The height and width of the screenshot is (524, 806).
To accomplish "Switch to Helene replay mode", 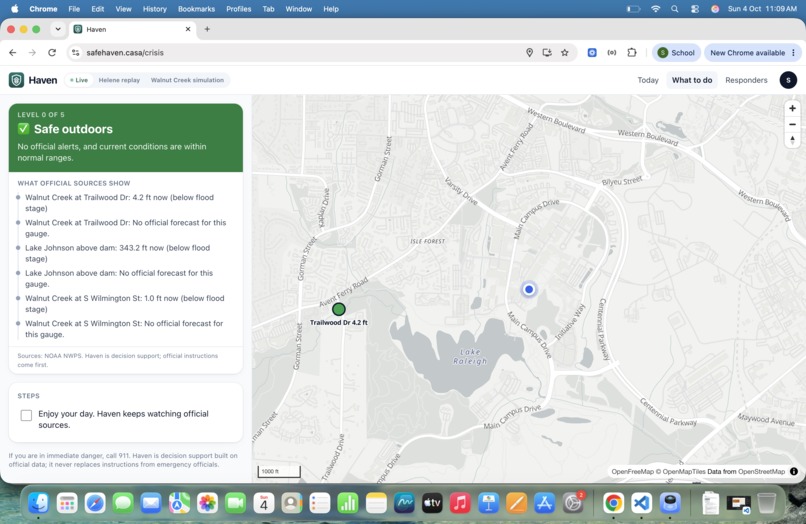I will pyautogui.click(x=119, y=80).
